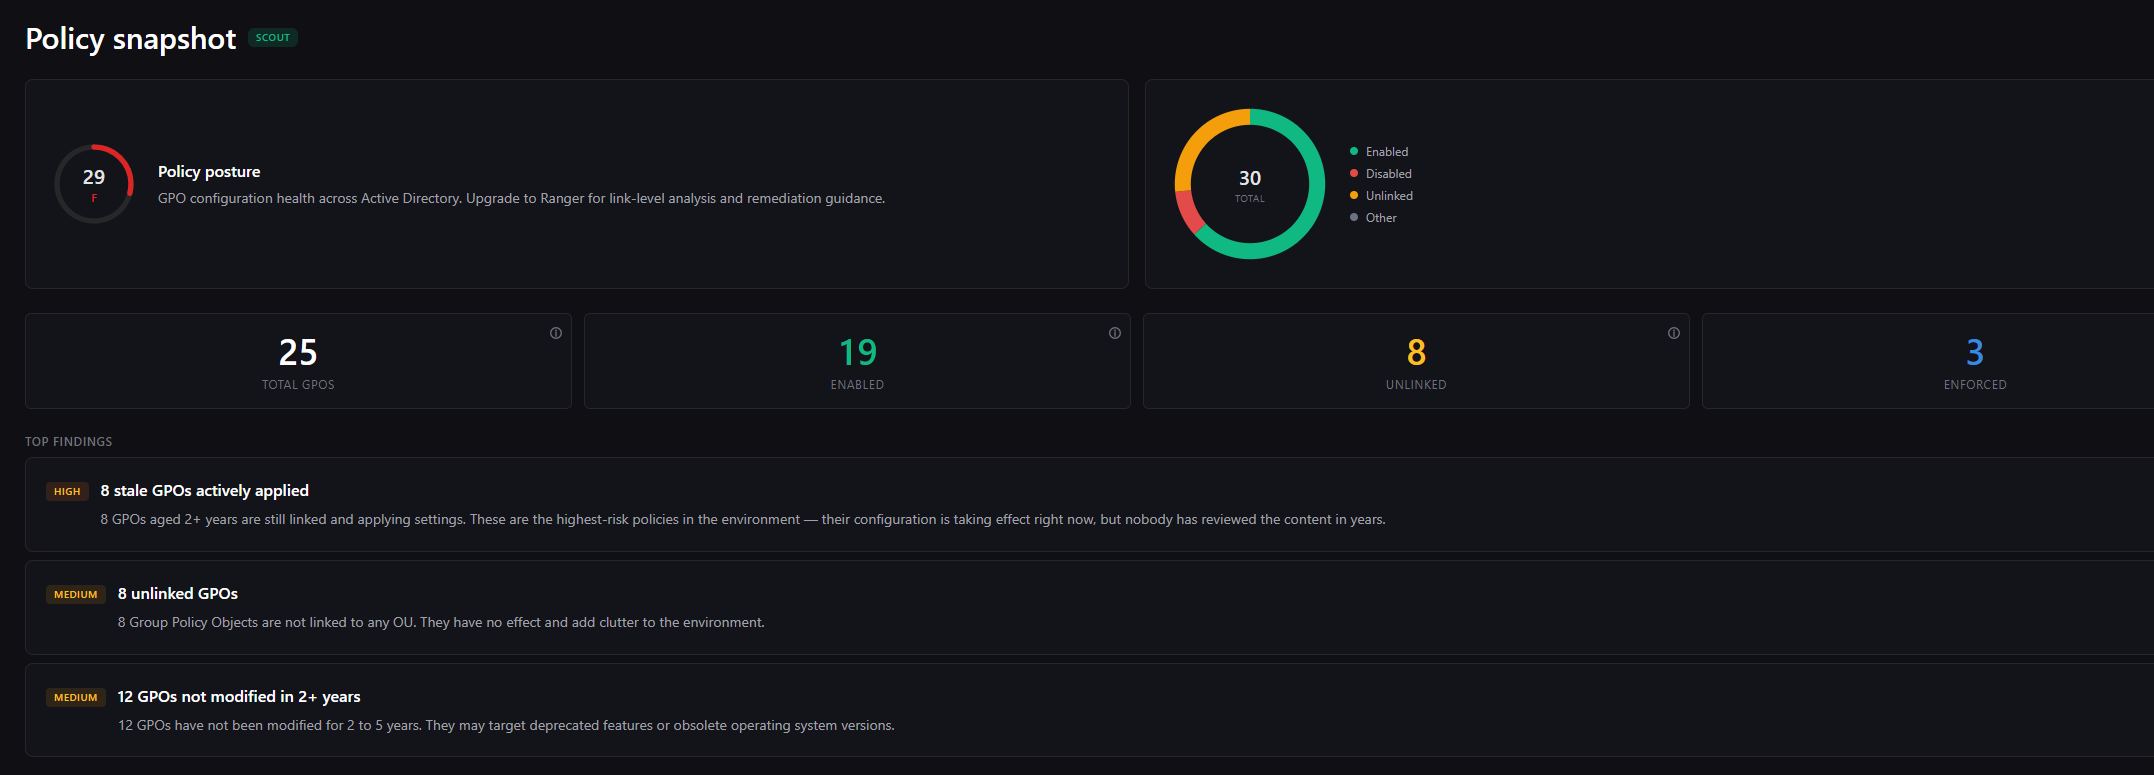
Task: Click the GPO configuration health description text
Action: (x=521, y=199)
